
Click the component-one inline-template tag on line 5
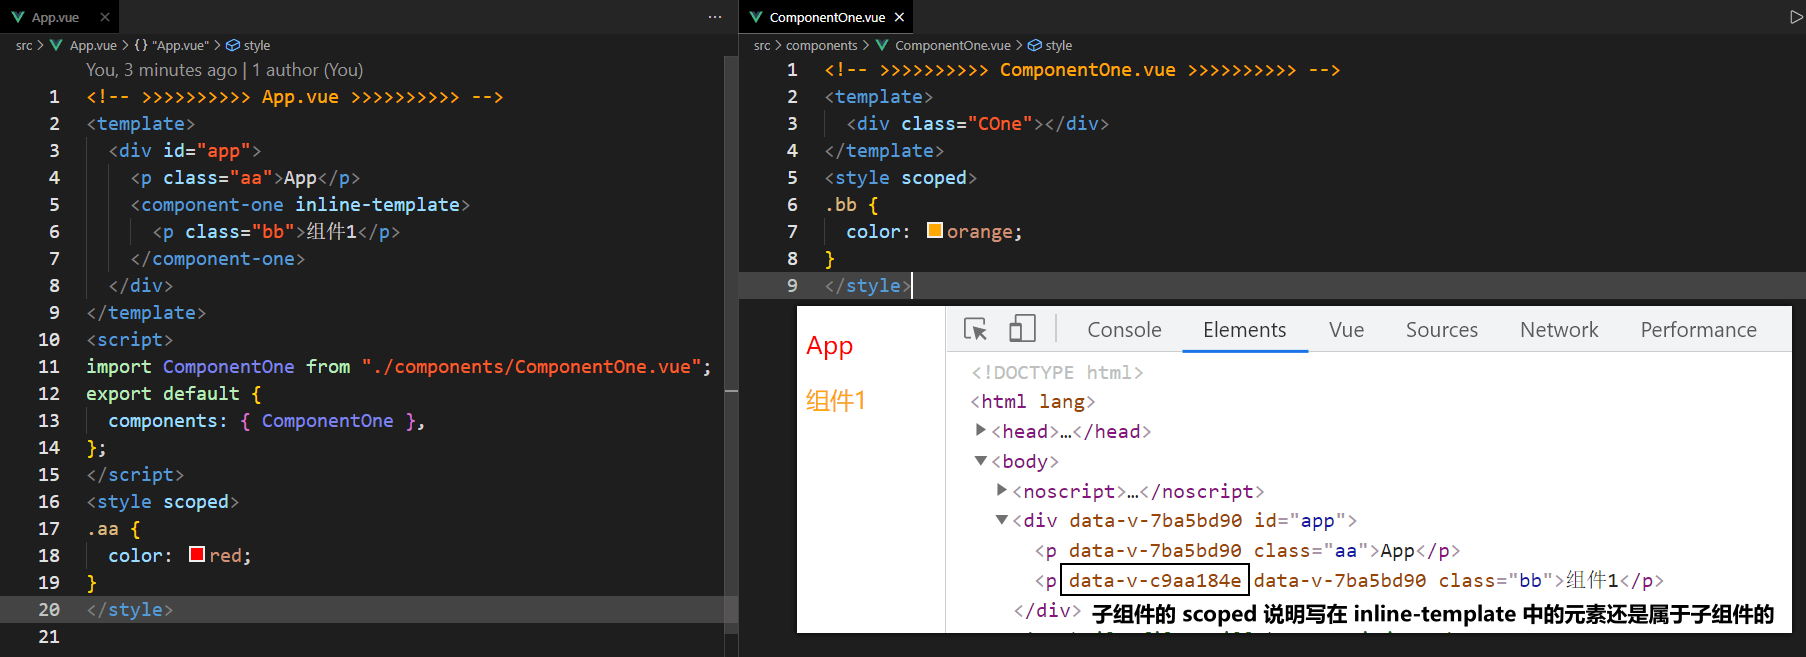point(300,204)
